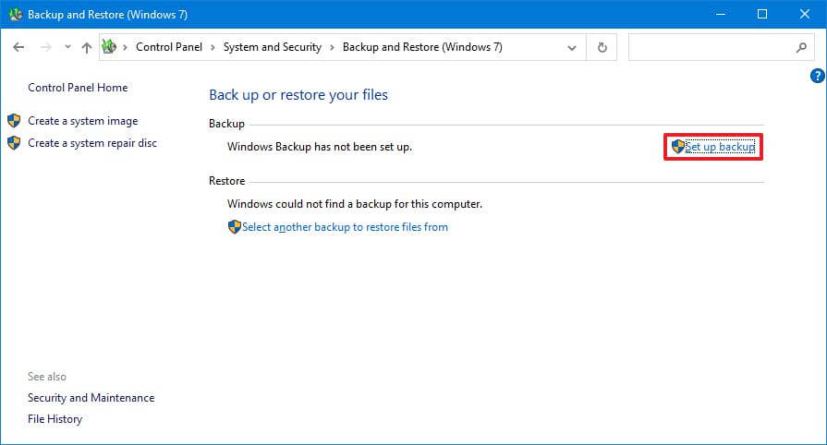
Task: Click the Set up backup link
Action: [x=719, y=147]
